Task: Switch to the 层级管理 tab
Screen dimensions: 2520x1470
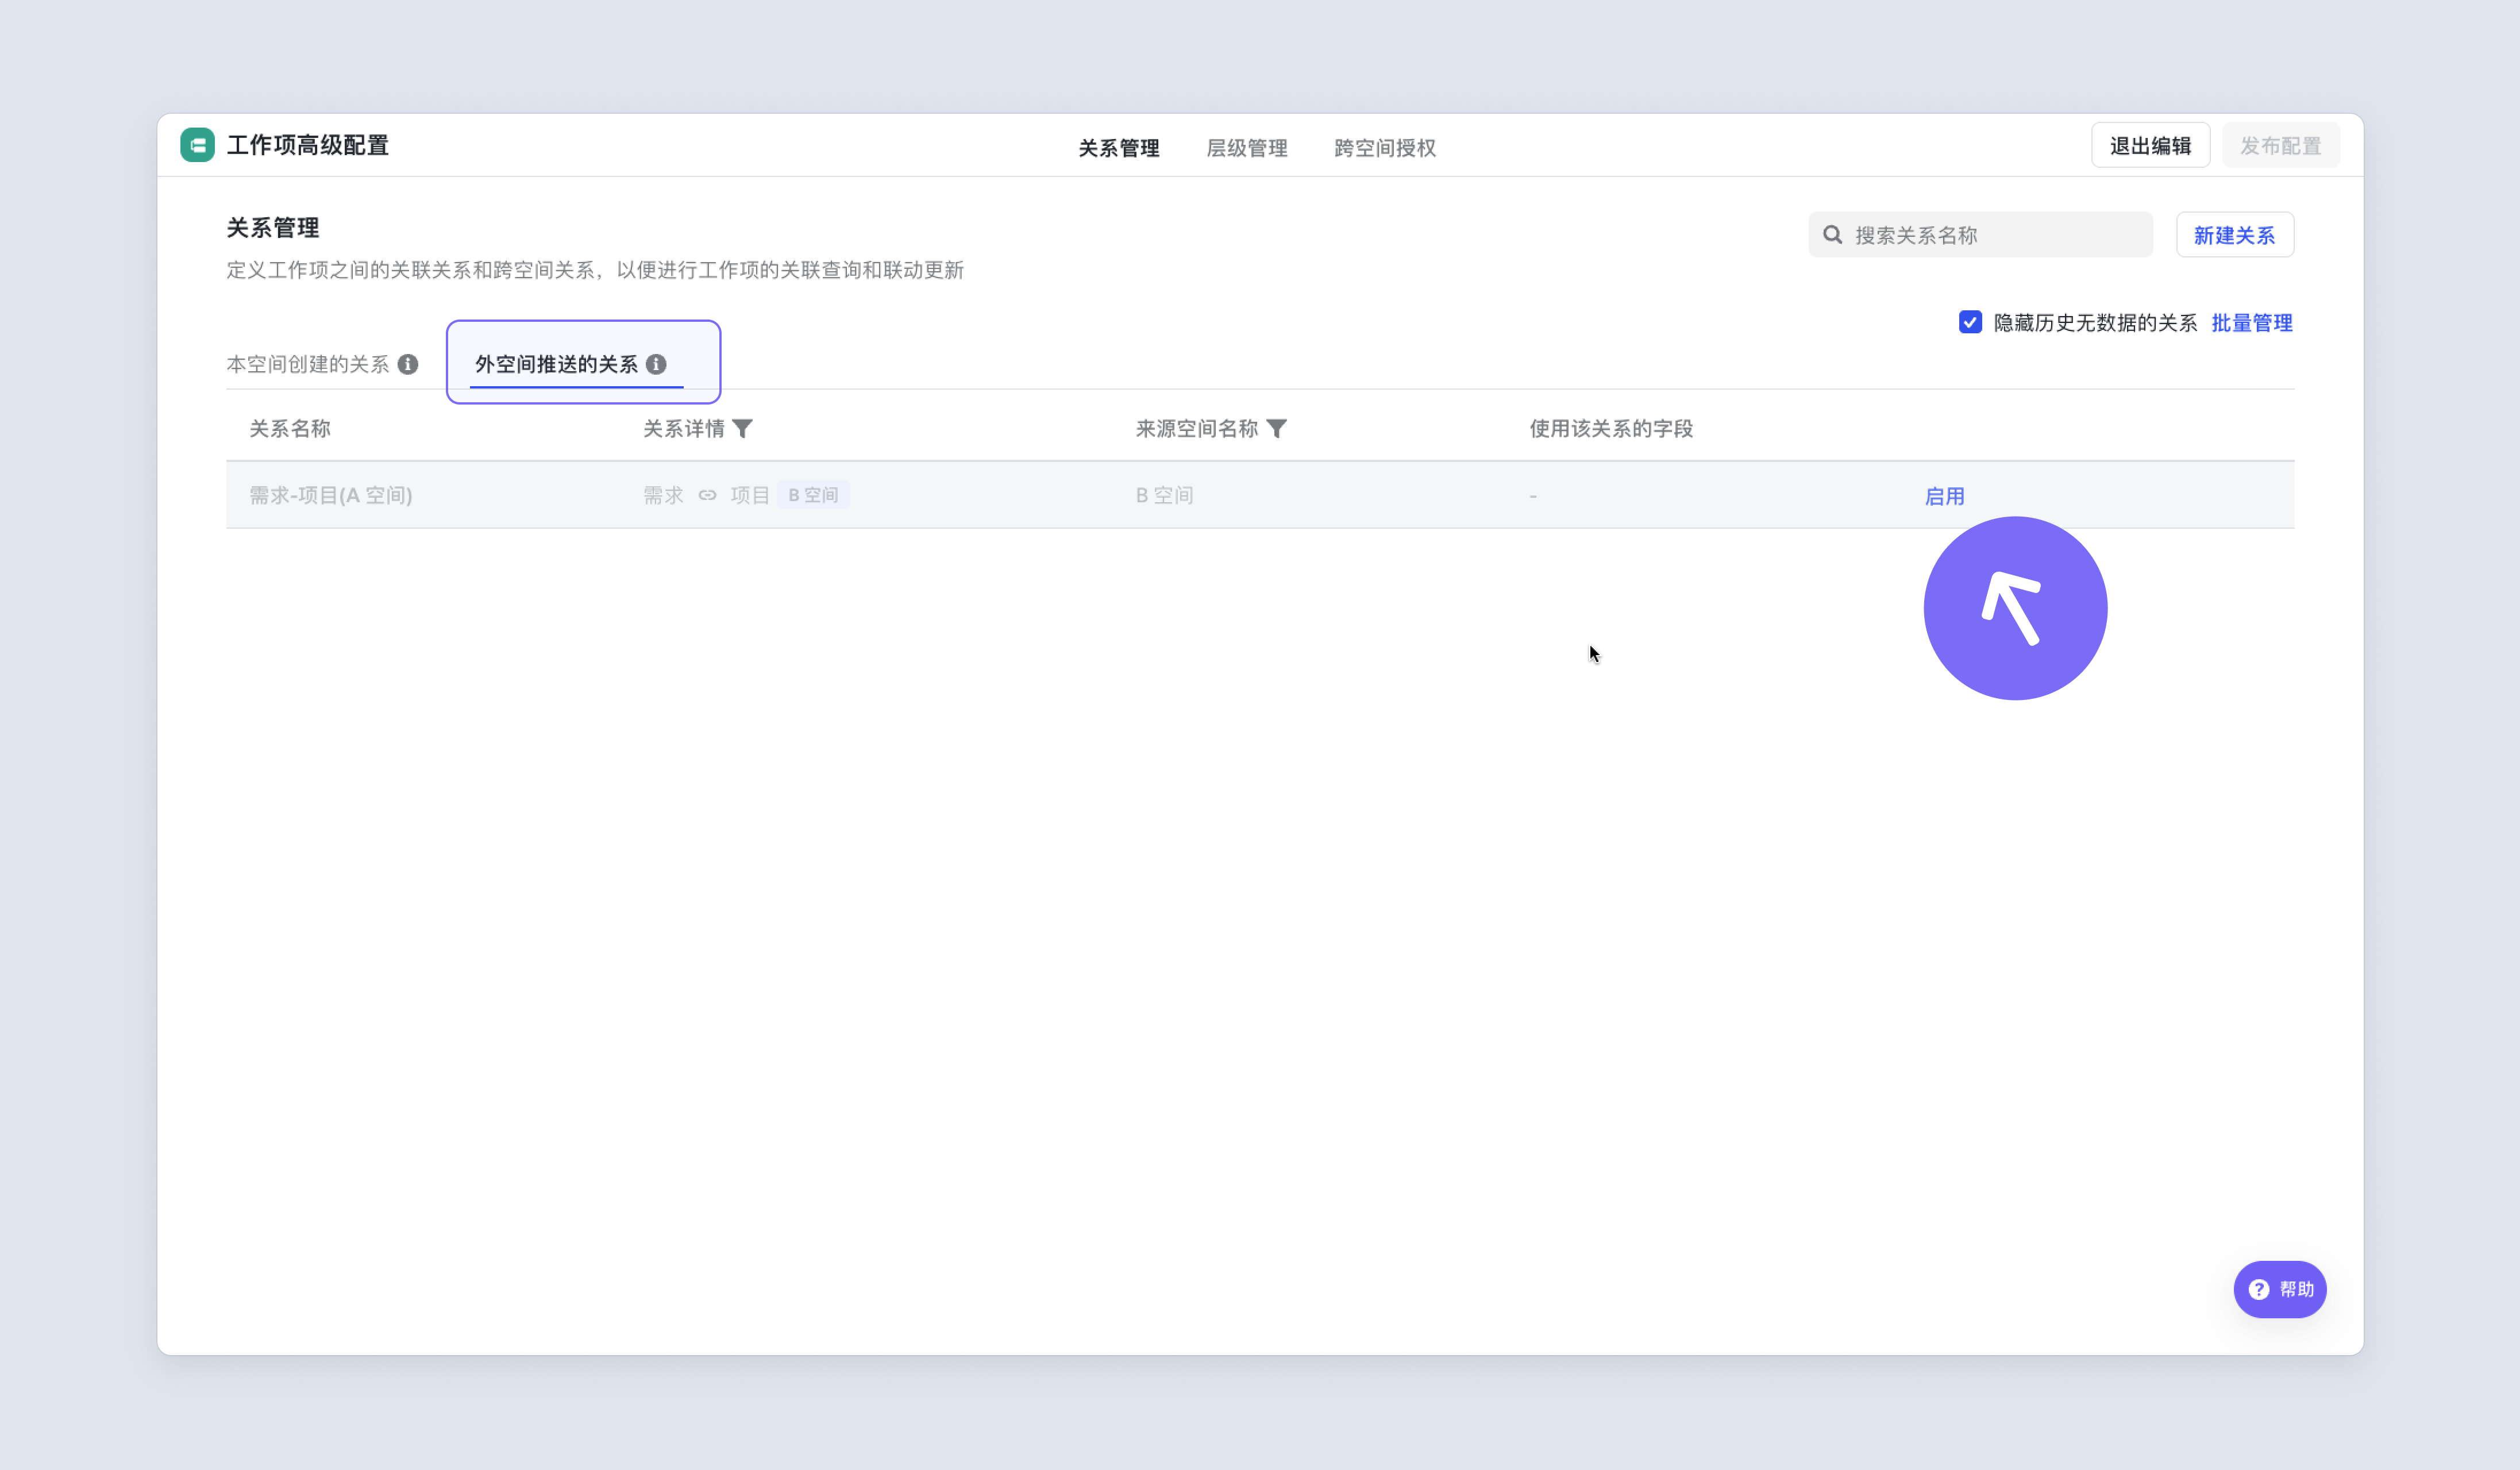Action: point(1246,148)
